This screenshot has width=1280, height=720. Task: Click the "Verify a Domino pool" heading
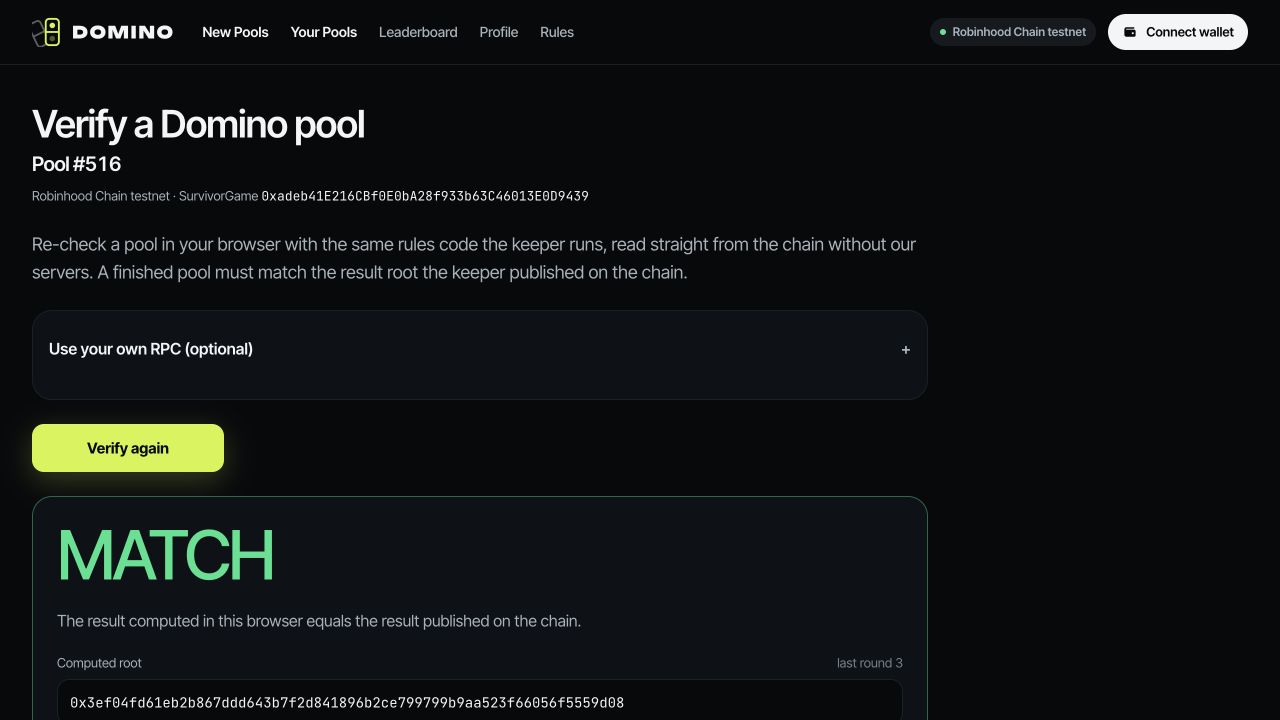(x=198, y=125)
